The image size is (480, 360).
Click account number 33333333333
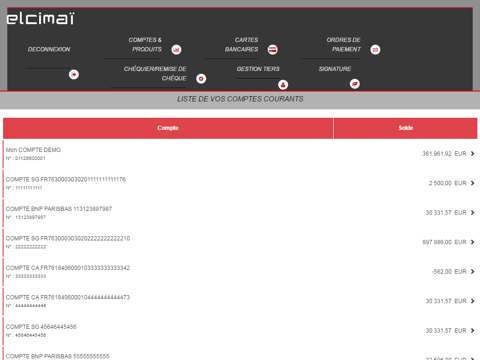pos(30,276)
